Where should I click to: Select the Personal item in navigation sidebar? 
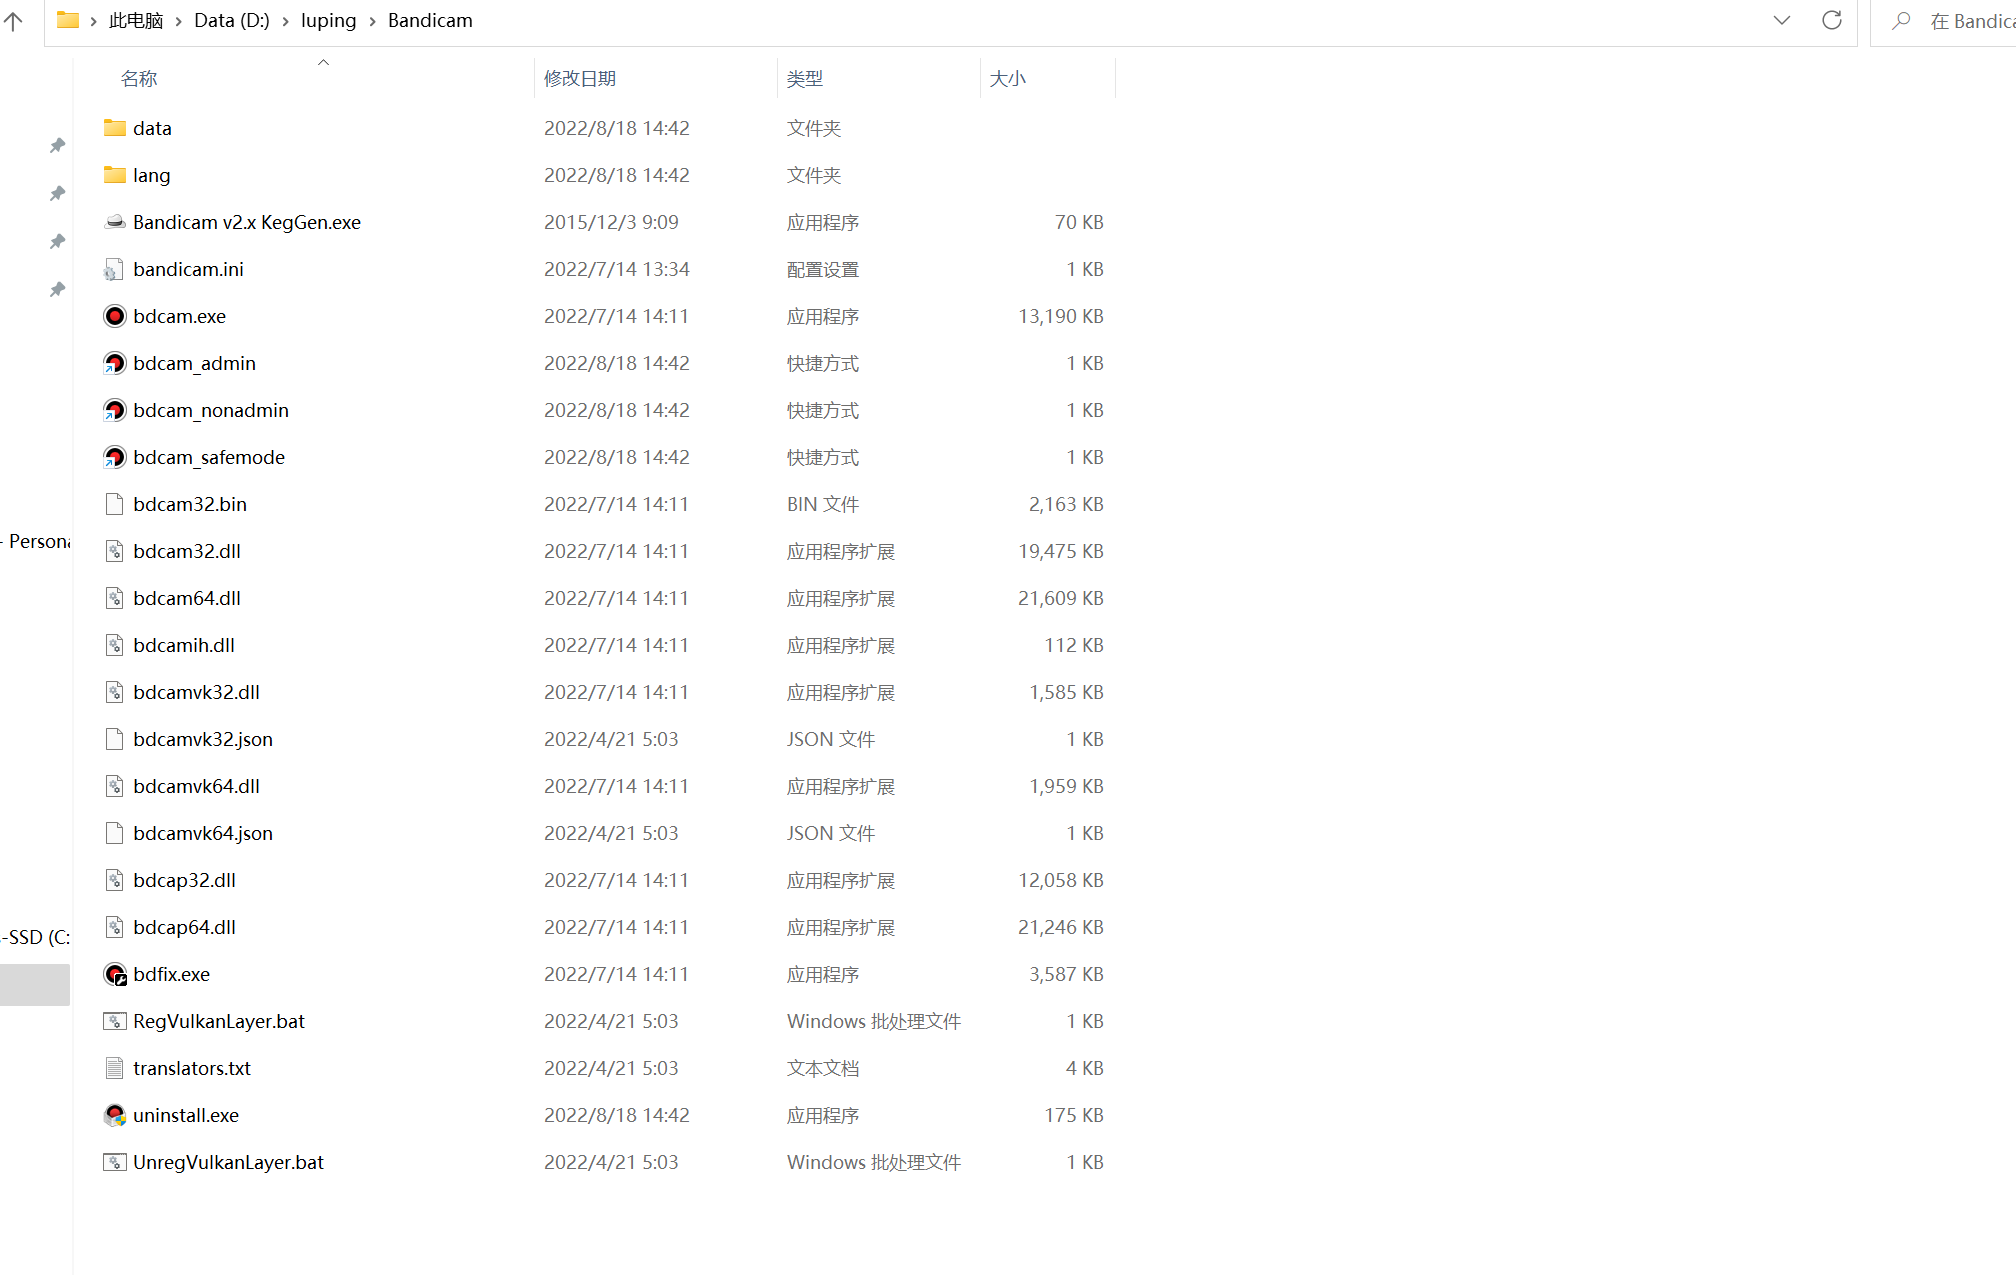pos(35,541)
